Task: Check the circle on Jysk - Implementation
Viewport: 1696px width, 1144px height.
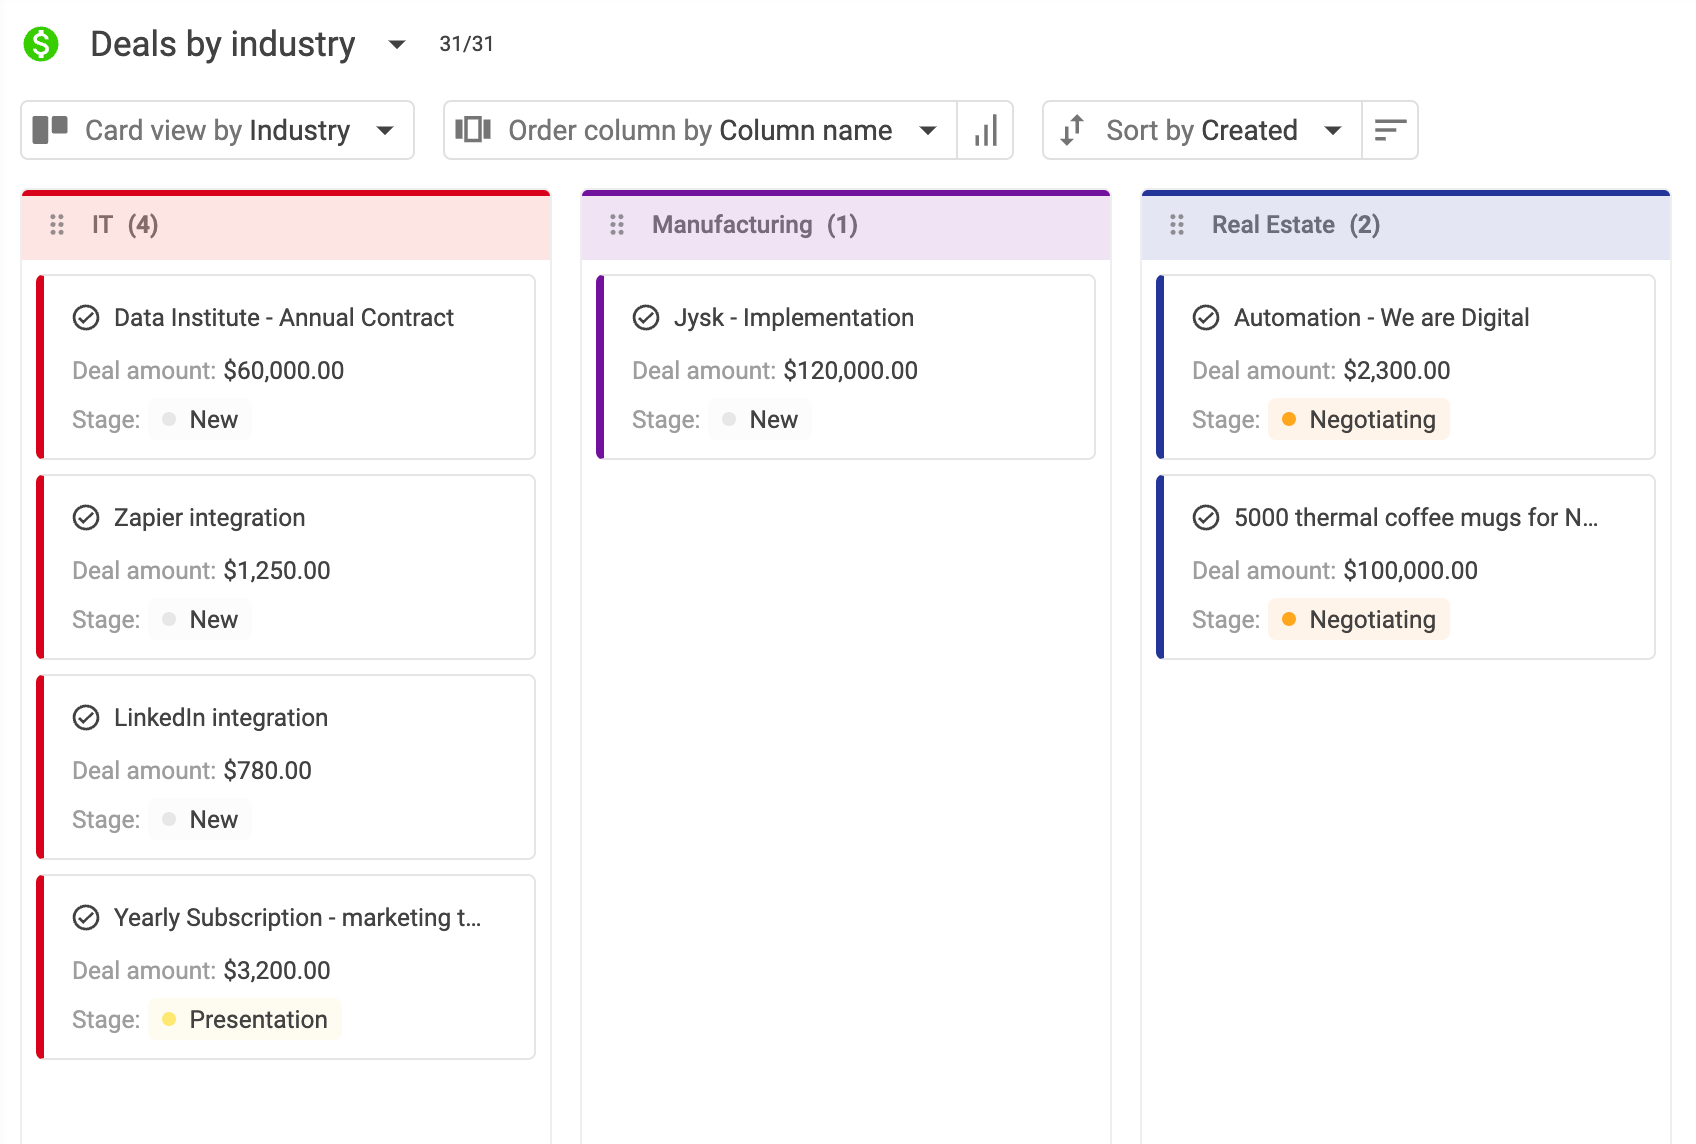Action: point(646,318)
